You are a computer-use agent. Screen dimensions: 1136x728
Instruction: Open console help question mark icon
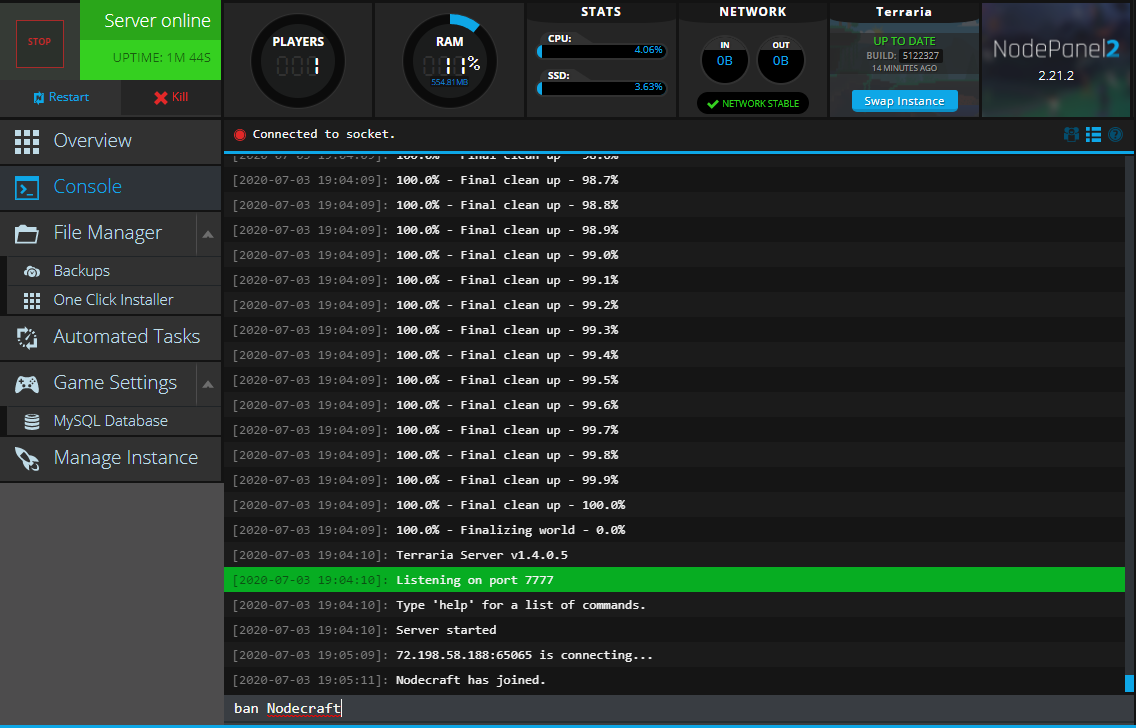click(x=1115, y=134)
